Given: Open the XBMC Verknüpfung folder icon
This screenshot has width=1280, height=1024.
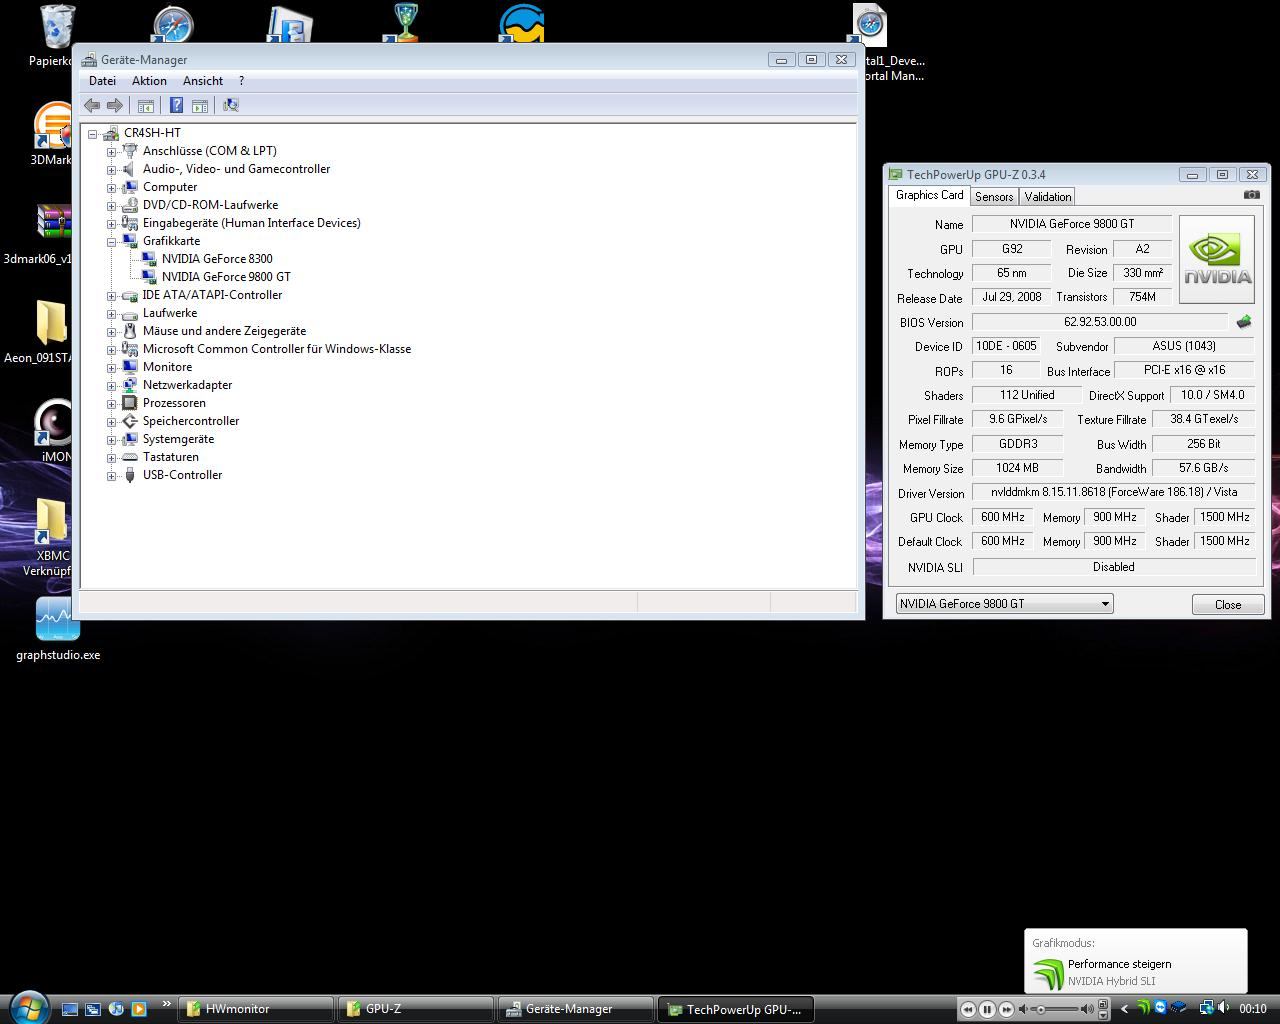Looking at the screenshot, I should (x=52, y=520).
